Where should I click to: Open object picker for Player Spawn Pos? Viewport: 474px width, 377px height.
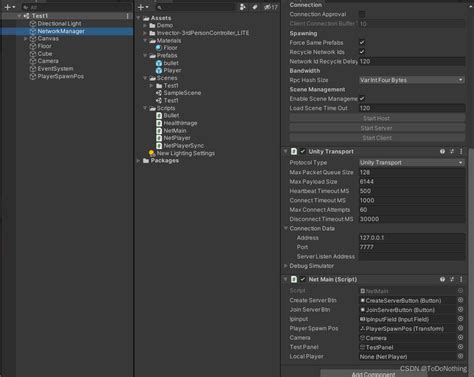point(460,328)
